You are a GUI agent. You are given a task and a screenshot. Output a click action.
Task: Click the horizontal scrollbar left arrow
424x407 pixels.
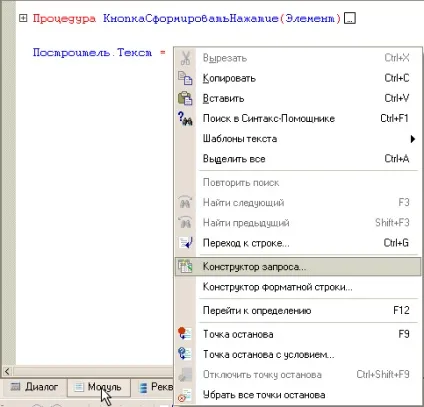pyautogui.click(x=7, y=371)
